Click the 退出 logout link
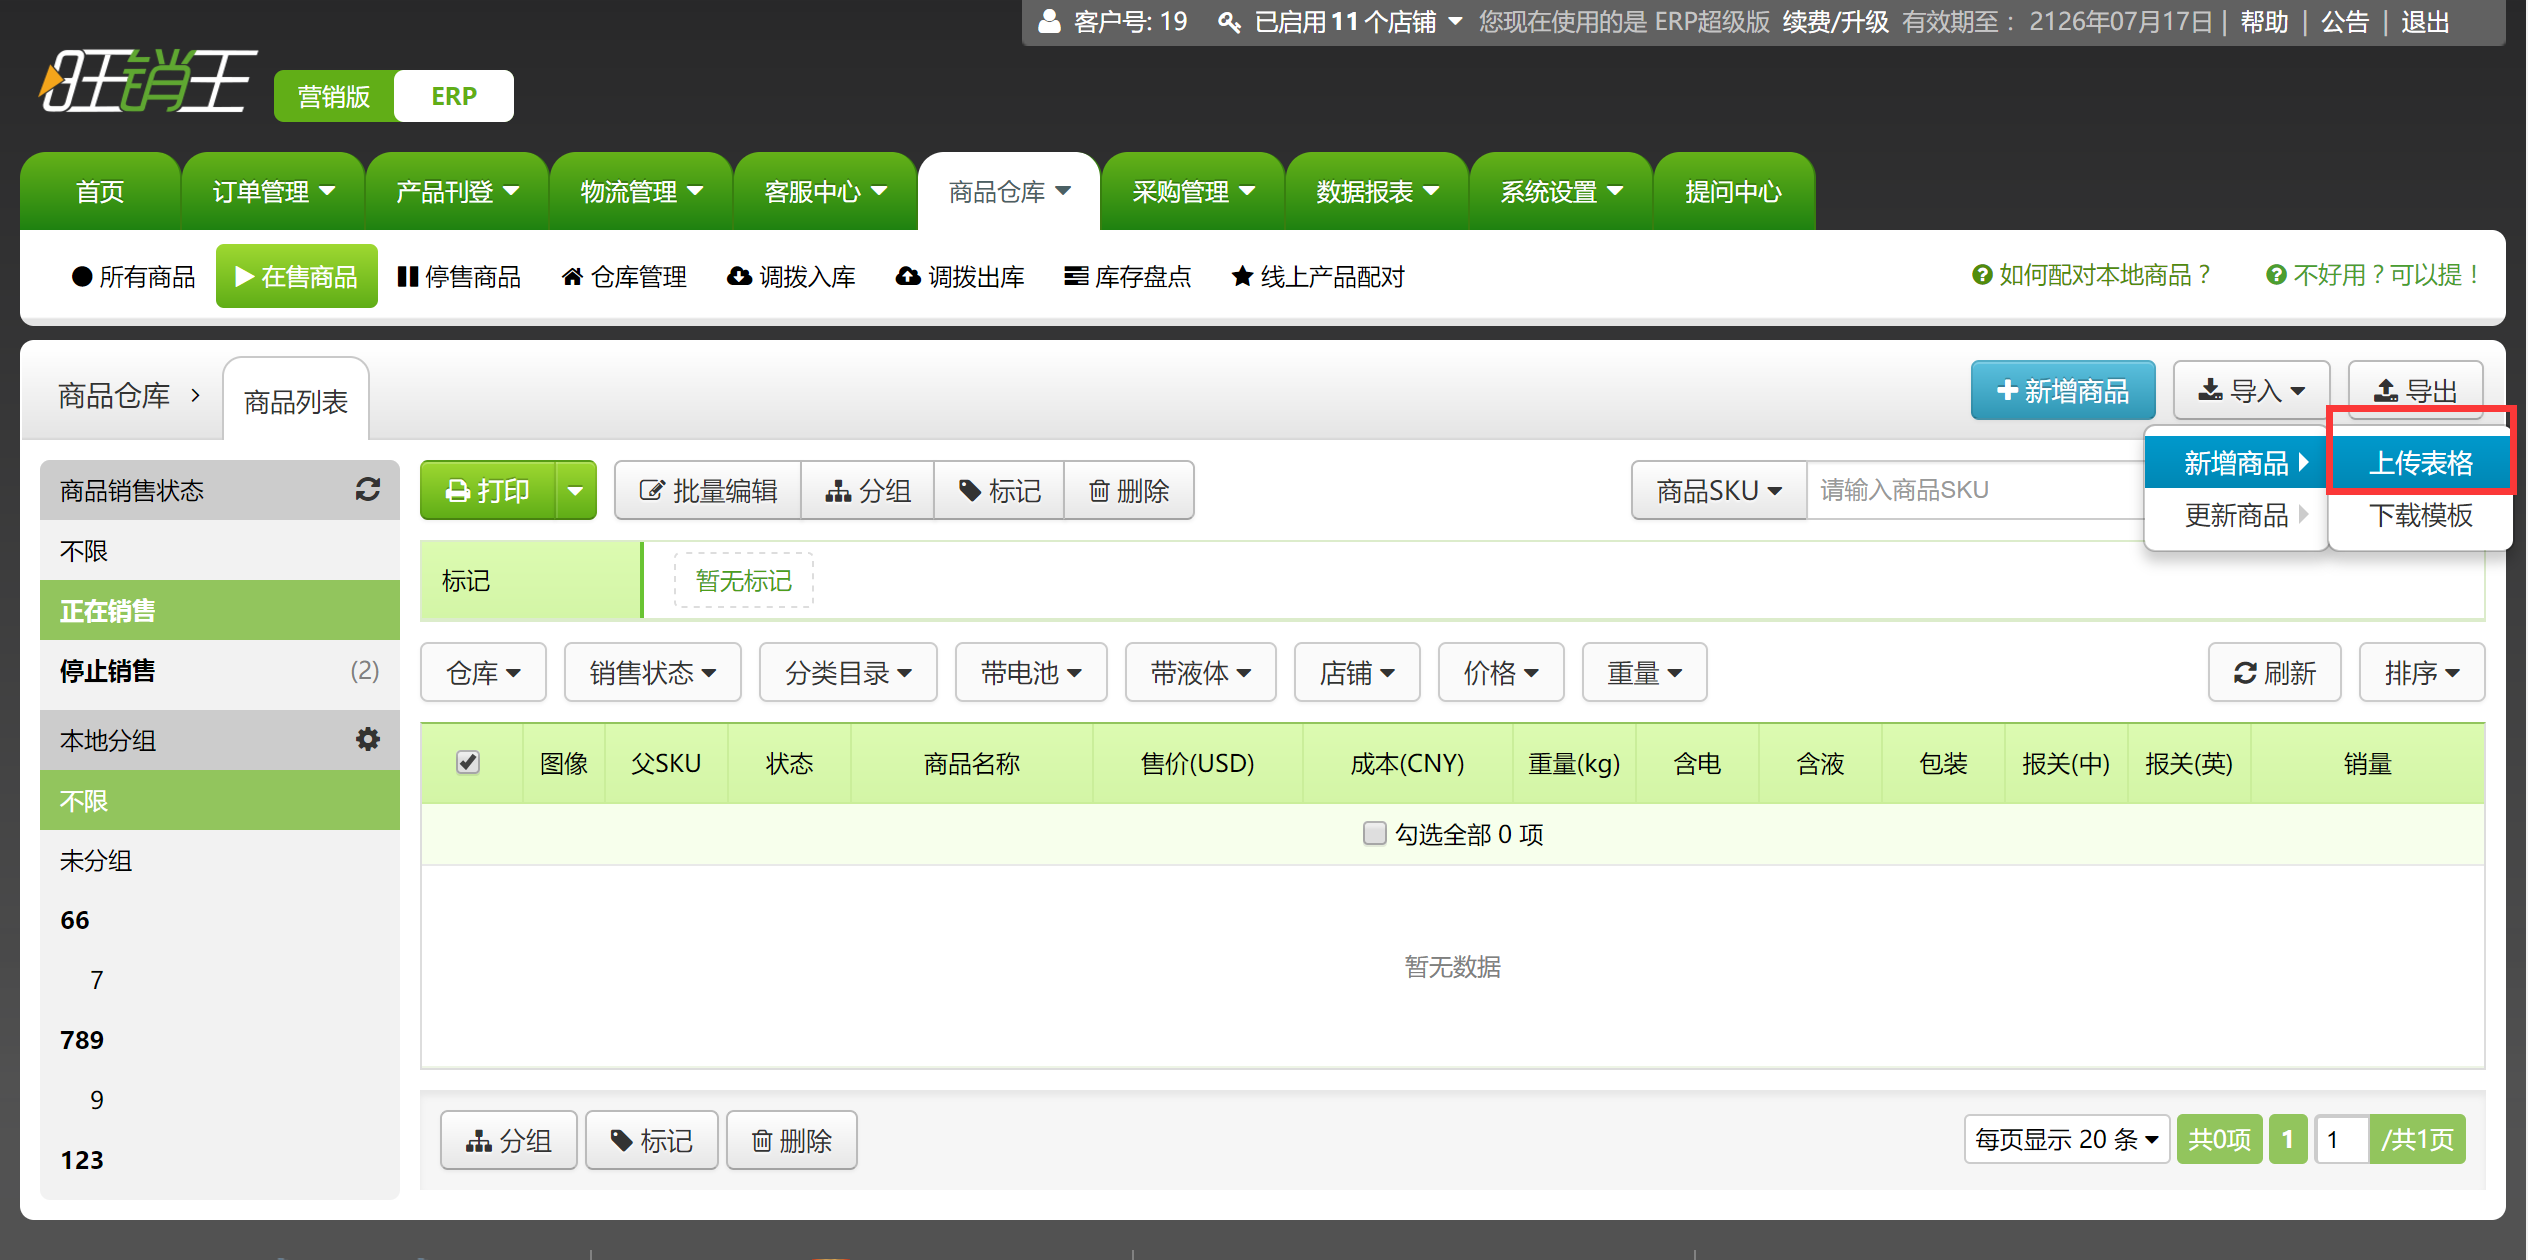The image size is (2528, 1260). point(2425,21)
